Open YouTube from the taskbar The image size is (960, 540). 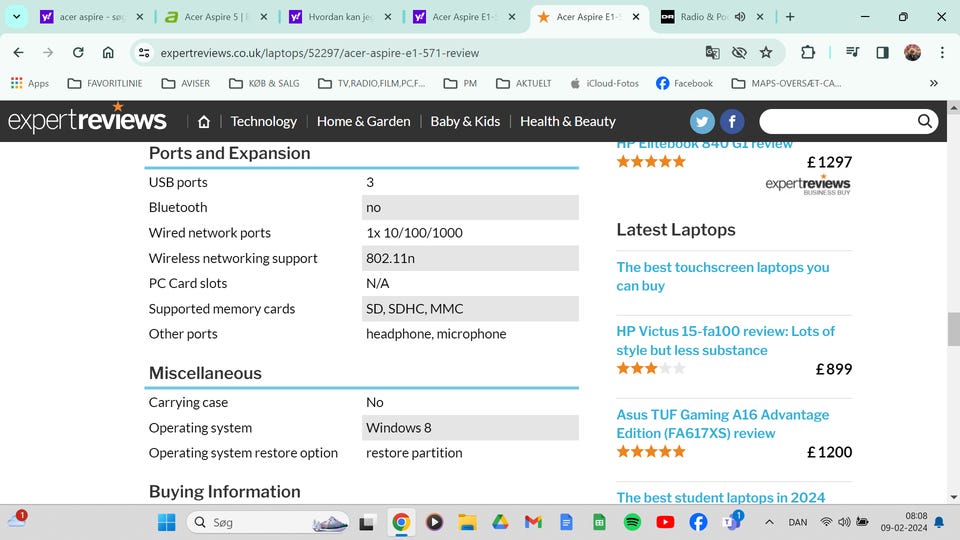(x=665, y=522)
